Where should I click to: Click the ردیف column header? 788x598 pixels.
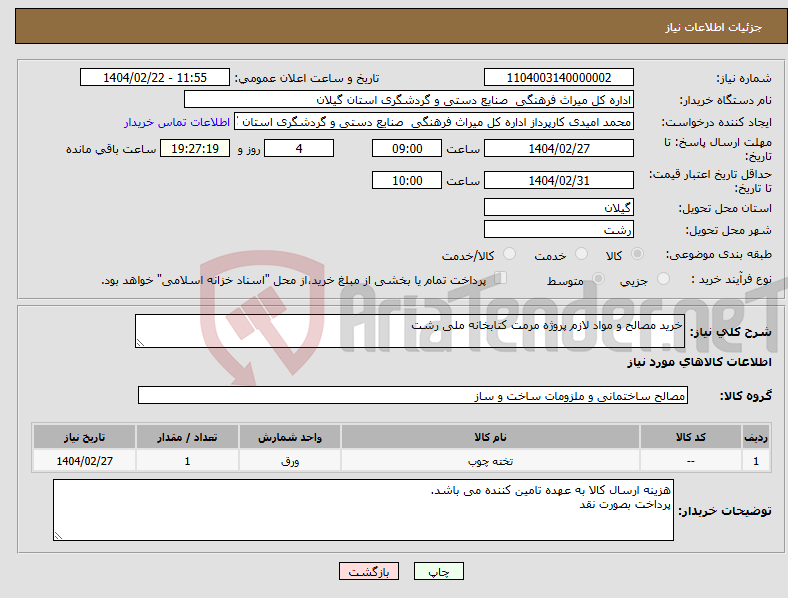coord(756,437)
